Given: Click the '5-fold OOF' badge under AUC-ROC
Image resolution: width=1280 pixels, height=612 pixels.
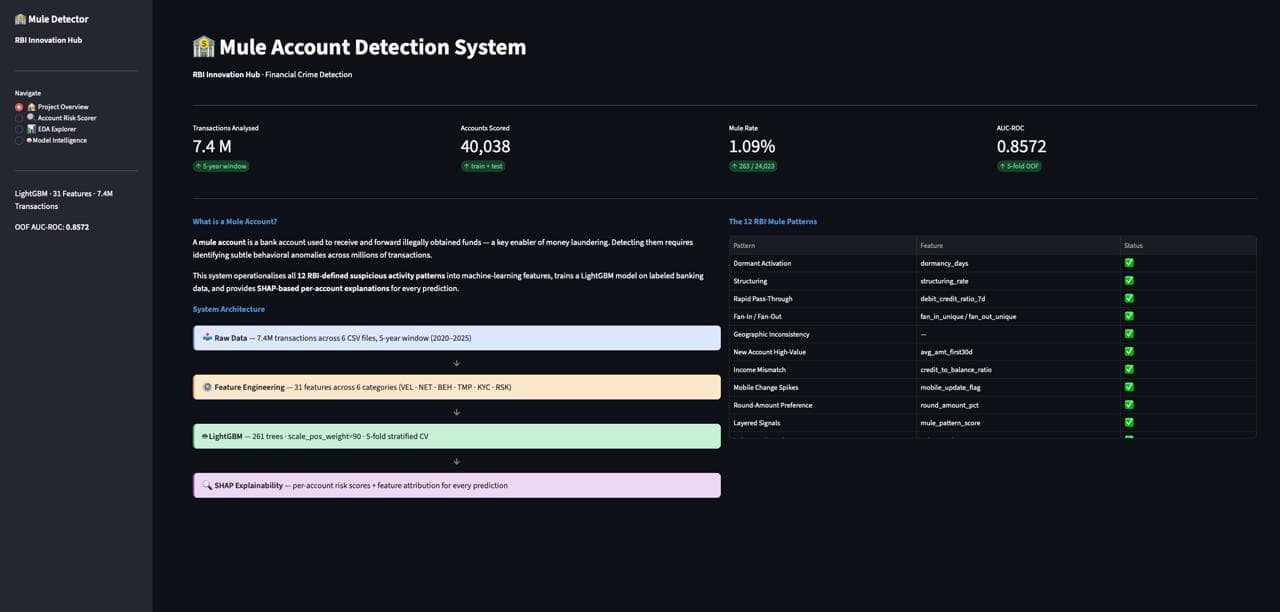Looking at the screenshot, I should [x=1019, y=166].
